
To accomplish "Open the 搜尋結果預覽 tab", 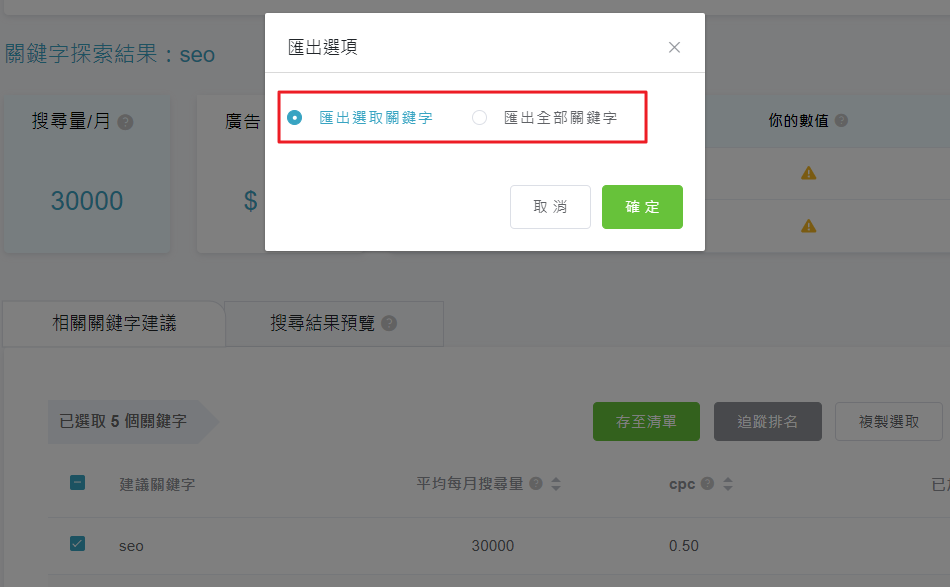I will point(322,323).
